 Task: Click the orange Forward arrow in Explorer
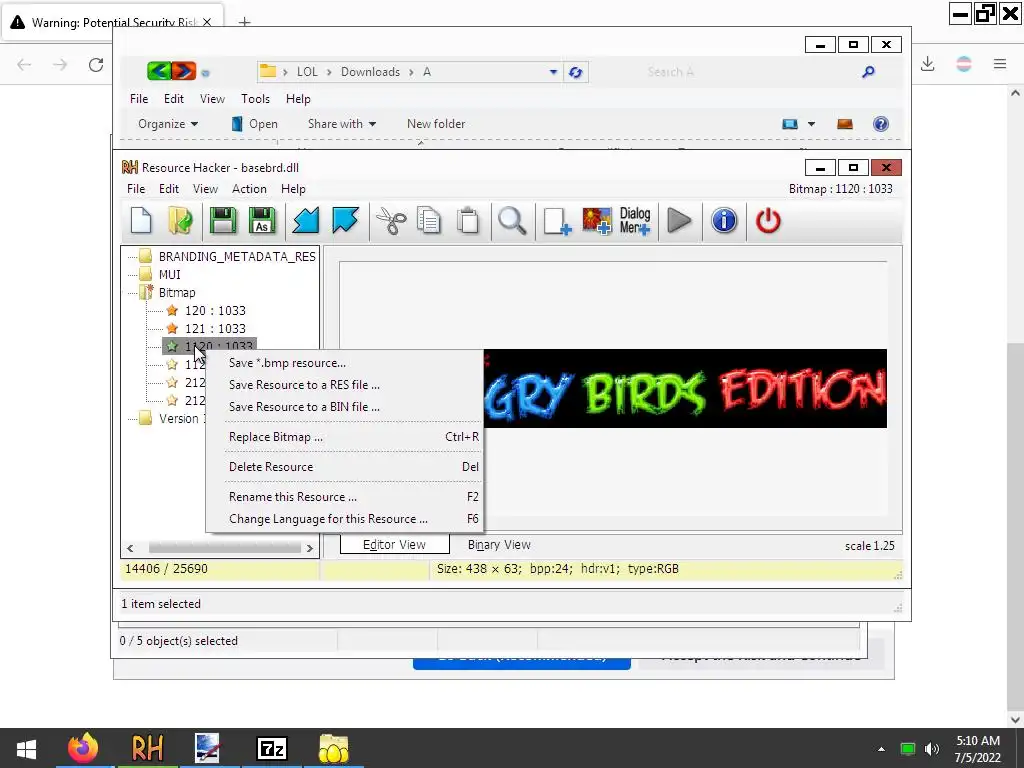coord(184,71)
